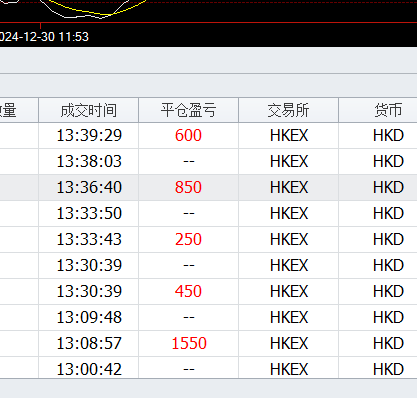Click HKD in the 13:00:42 row
This screenshot has height=398, width=417.
point(388,369)
